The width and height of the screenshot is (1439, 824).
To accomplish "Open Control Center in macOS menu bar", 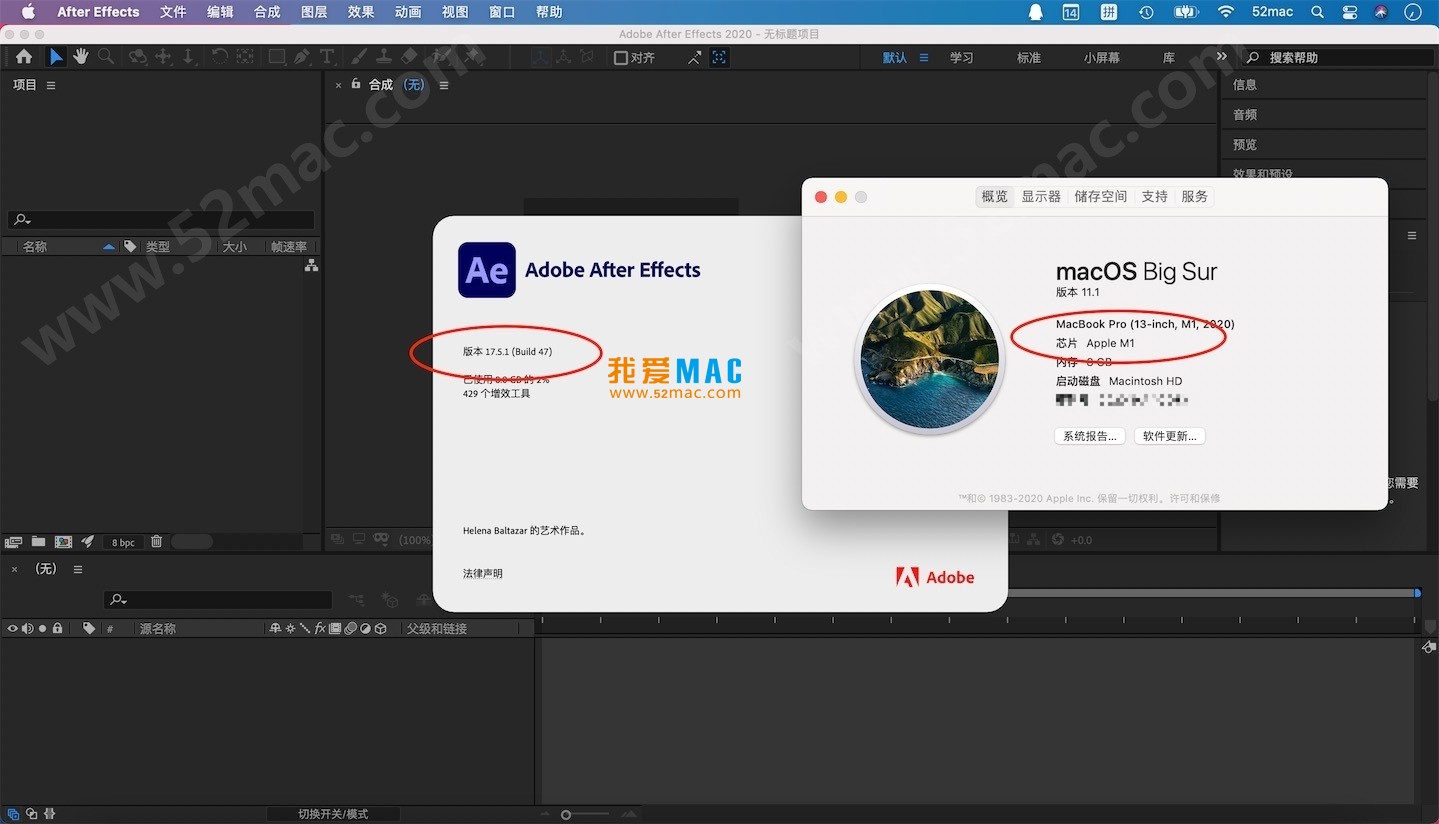I will (1350, 12).
